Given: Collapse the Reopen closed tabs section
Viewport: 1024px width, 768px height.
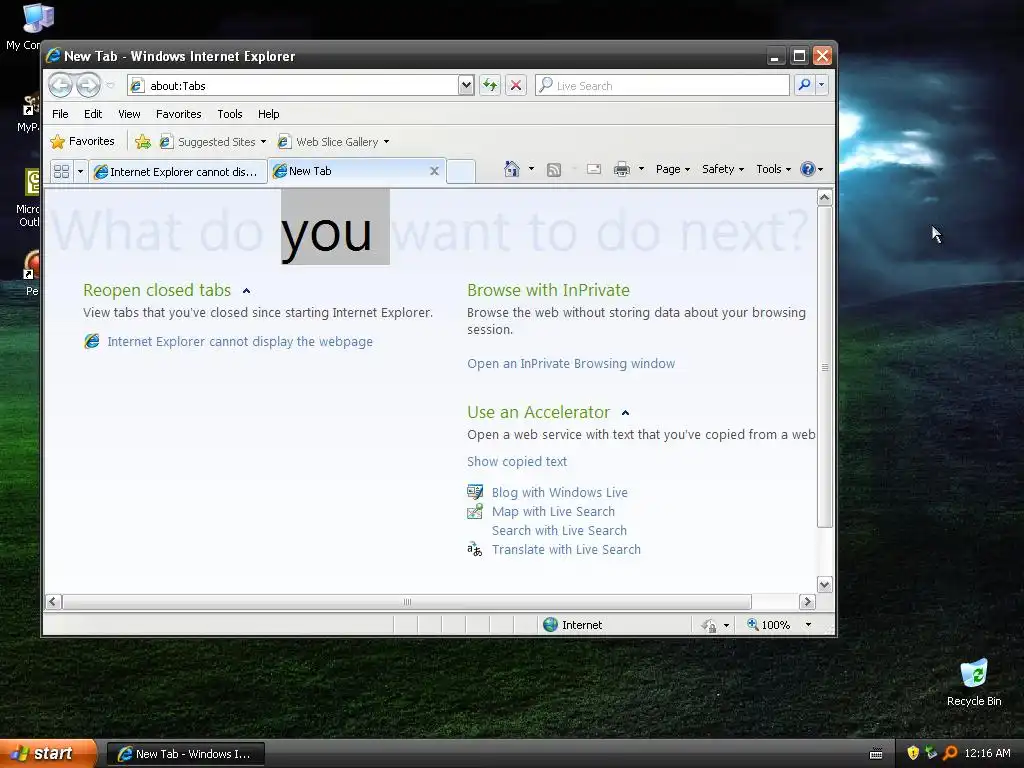Looking at the screenshot, I should point(246,291).
